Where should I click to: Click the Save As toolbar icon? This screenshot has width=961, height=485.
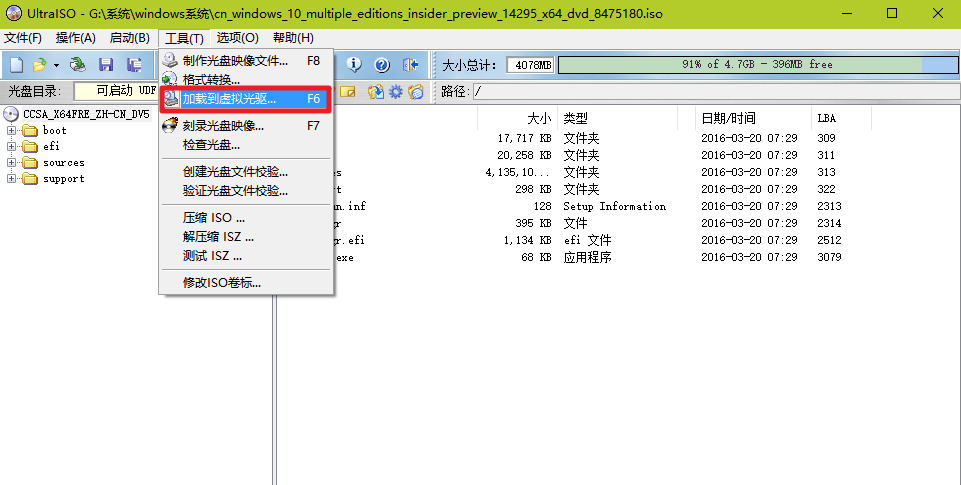tap(134, 65)
